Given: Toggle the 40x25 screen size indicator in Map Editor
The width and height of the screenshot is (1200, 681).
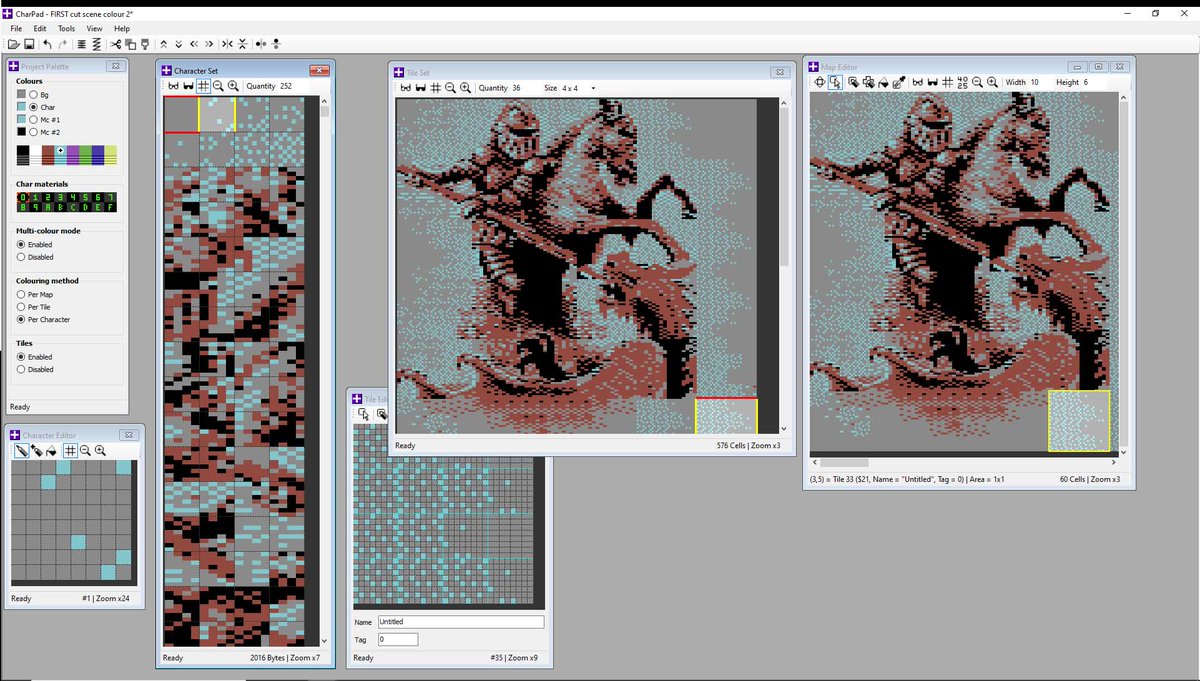Looking at the screenshot, I should point(963,82).
